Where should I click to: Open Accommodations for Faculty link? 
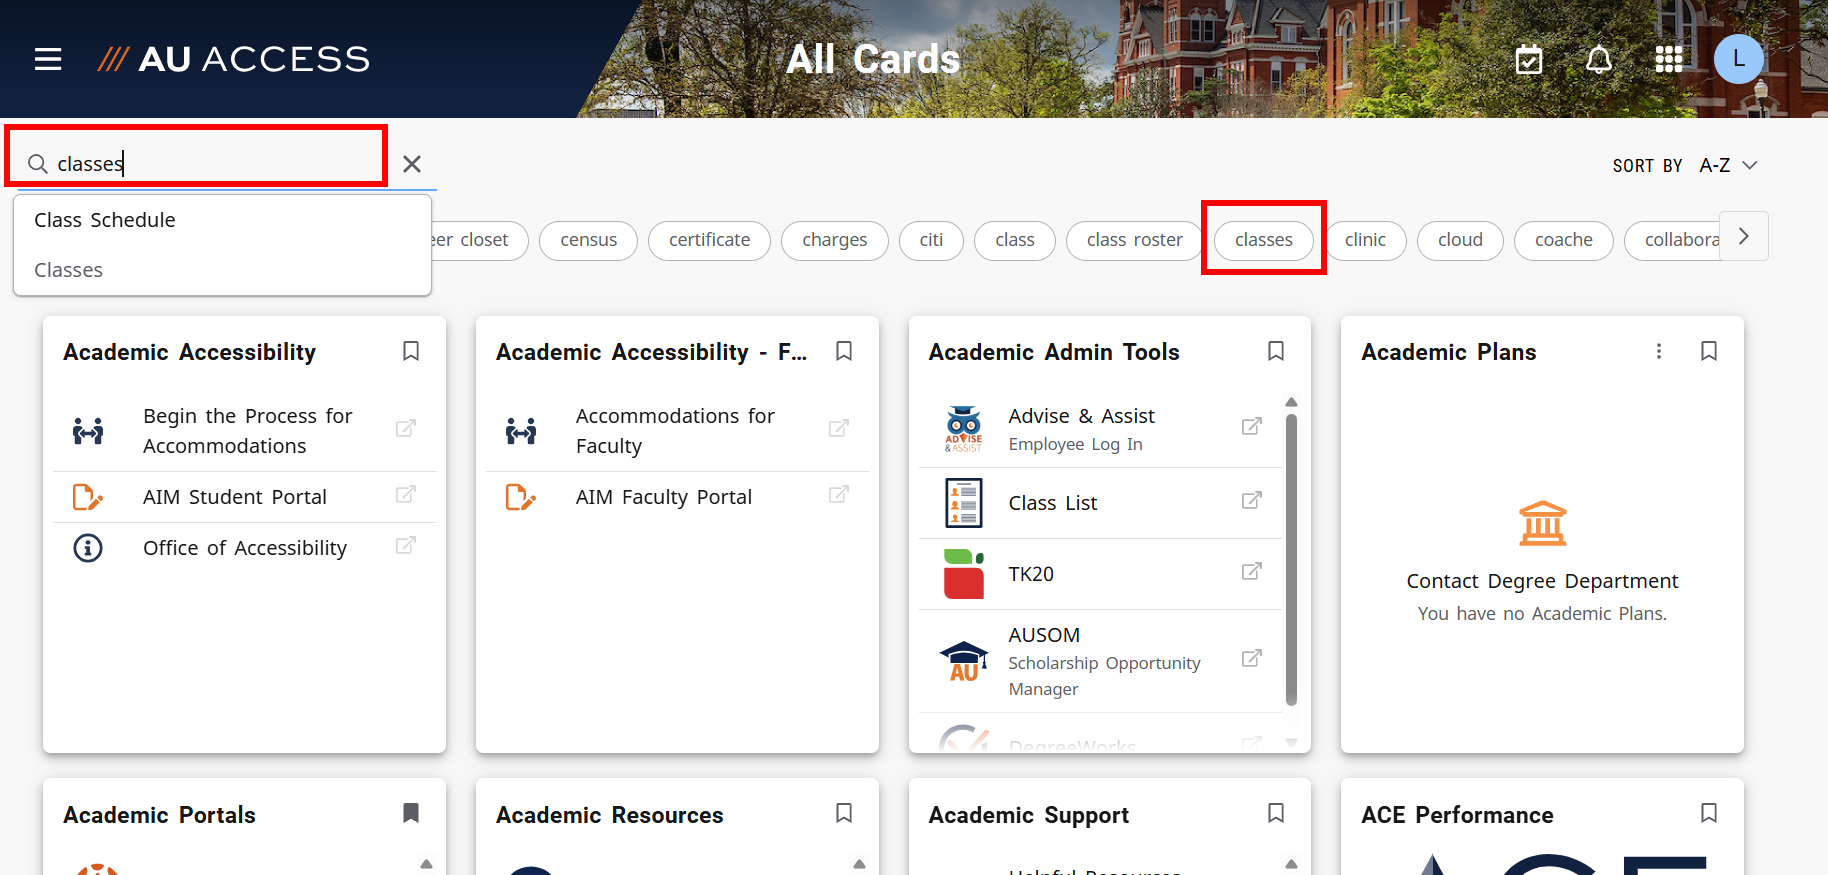click(677, 431)
